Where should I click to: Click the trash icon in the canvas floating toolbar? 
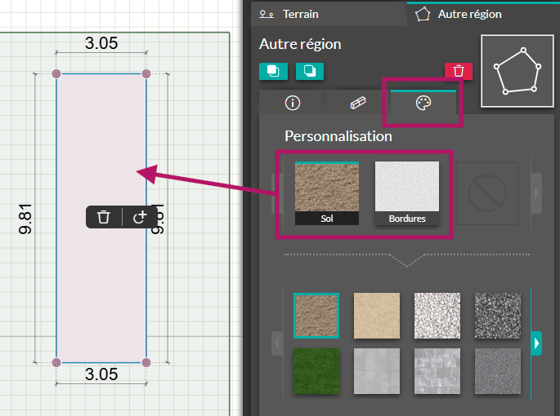(x=104, y=217)
